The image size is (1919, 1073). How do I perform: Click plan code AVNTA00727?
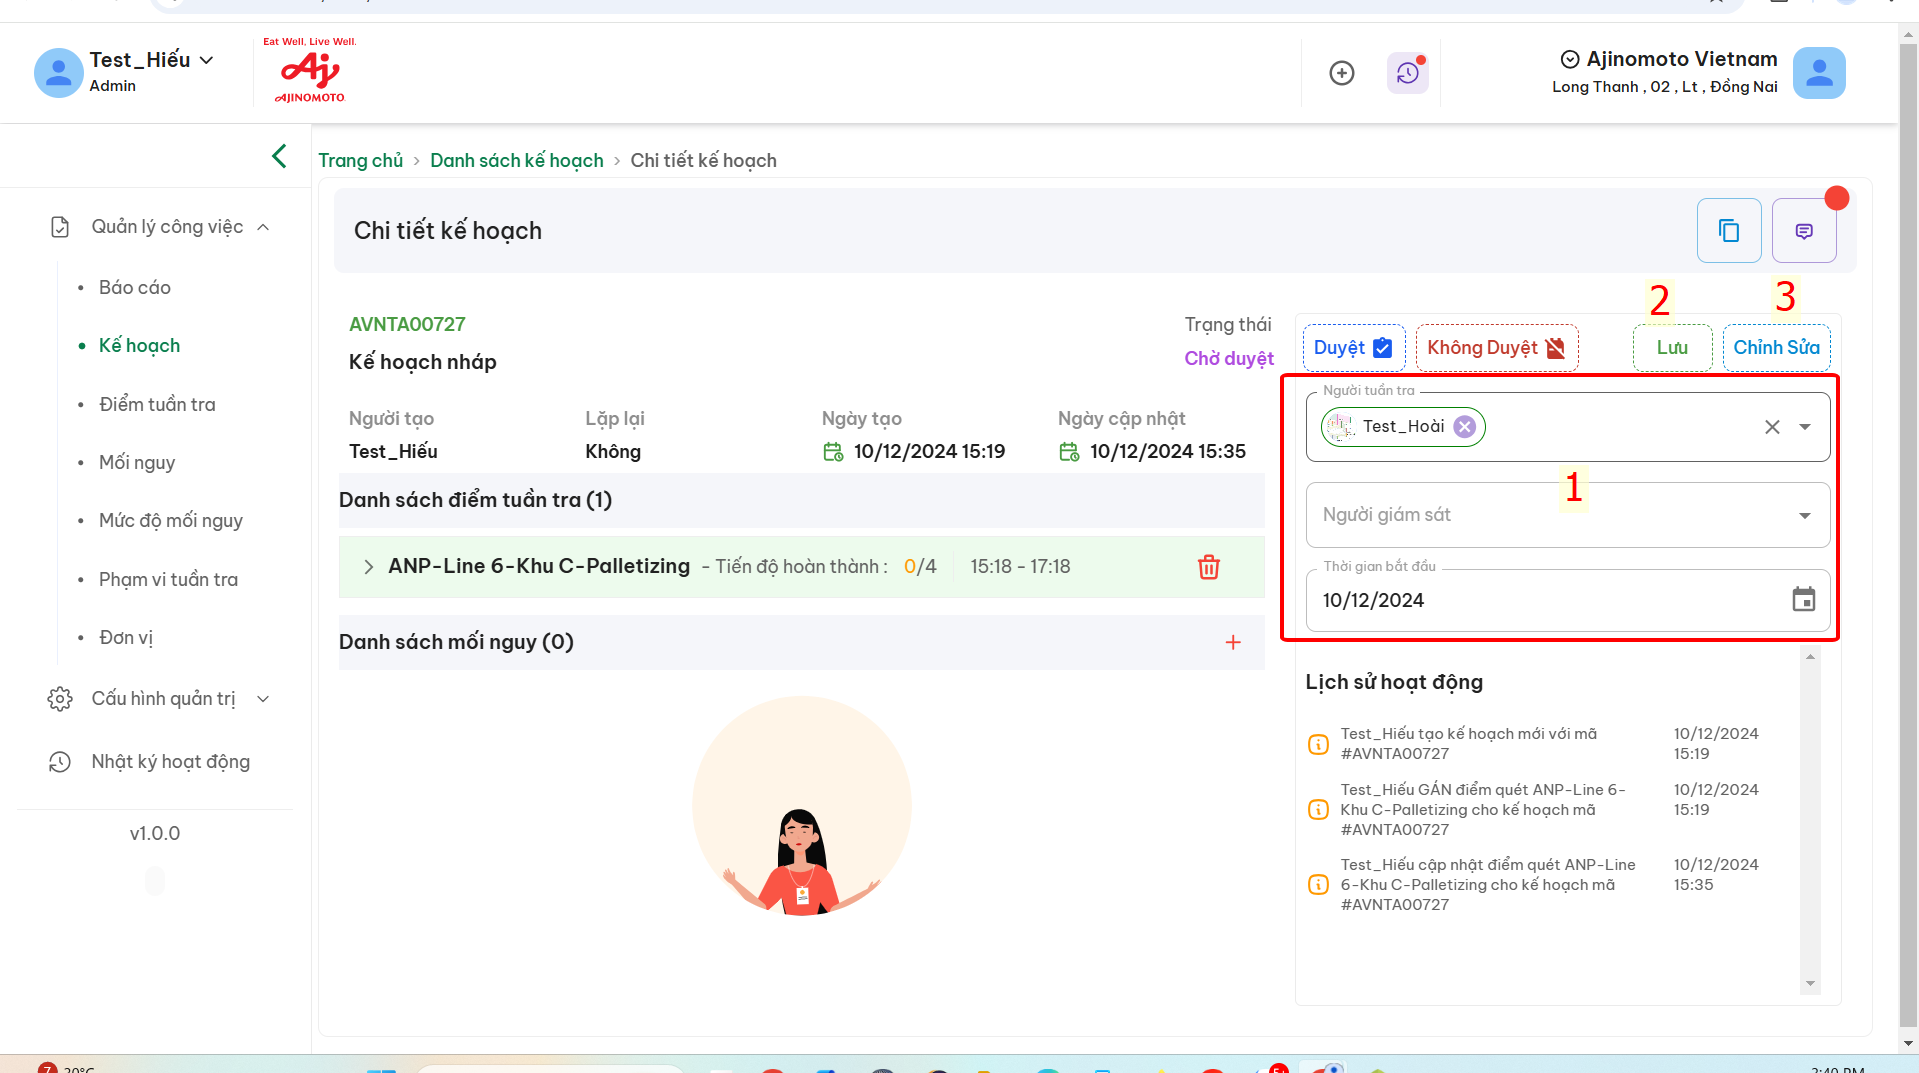[x=407, y=324]
